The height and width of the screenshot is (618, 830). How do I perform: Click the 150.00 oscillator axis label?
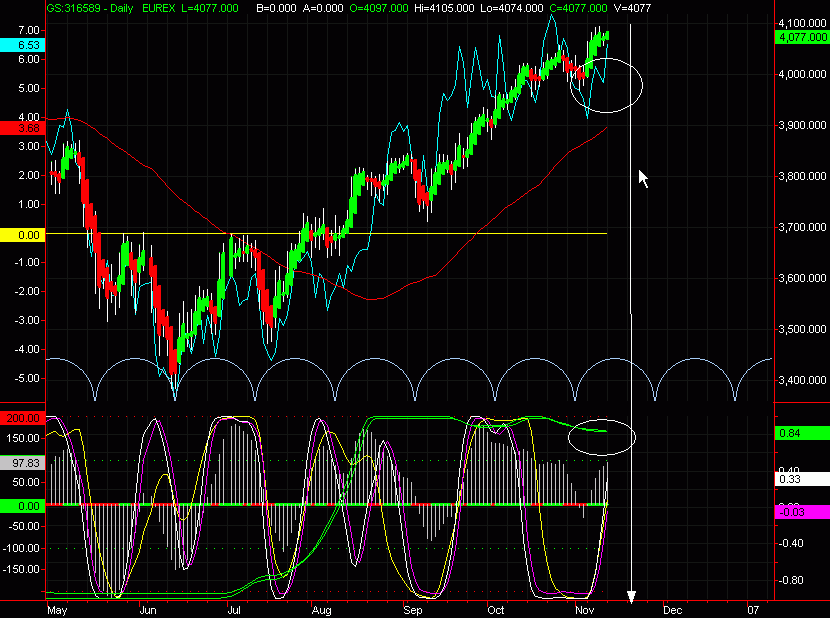tap(23, 438)
